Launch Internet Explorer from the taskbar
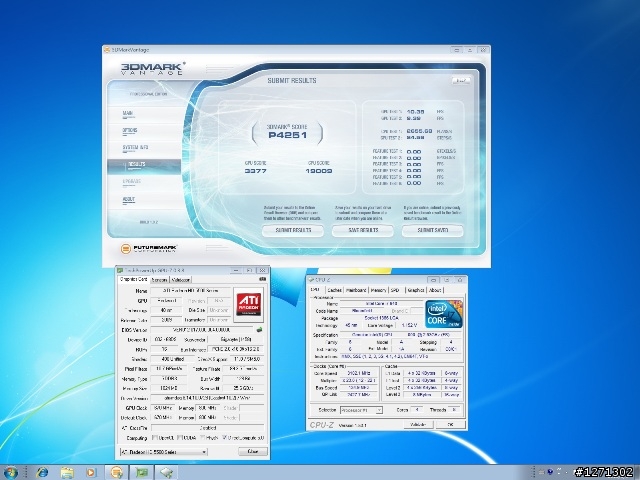Screen dimensions: 640x480 pos(42,473)
